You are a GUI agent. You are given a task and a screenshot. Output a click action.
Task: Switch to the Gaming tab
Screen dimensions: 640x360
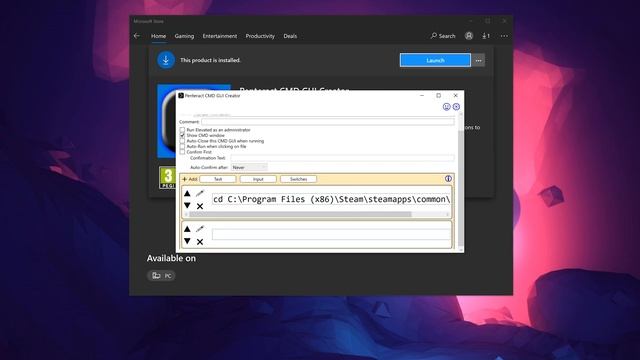click(x=184, y=36)
